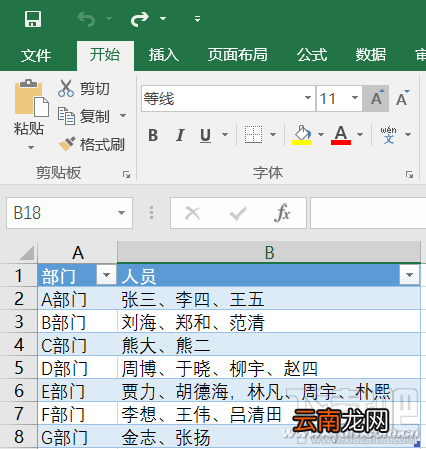Click the 格式刷 format painter
This screenshot has width=426, height=449.
91,144
